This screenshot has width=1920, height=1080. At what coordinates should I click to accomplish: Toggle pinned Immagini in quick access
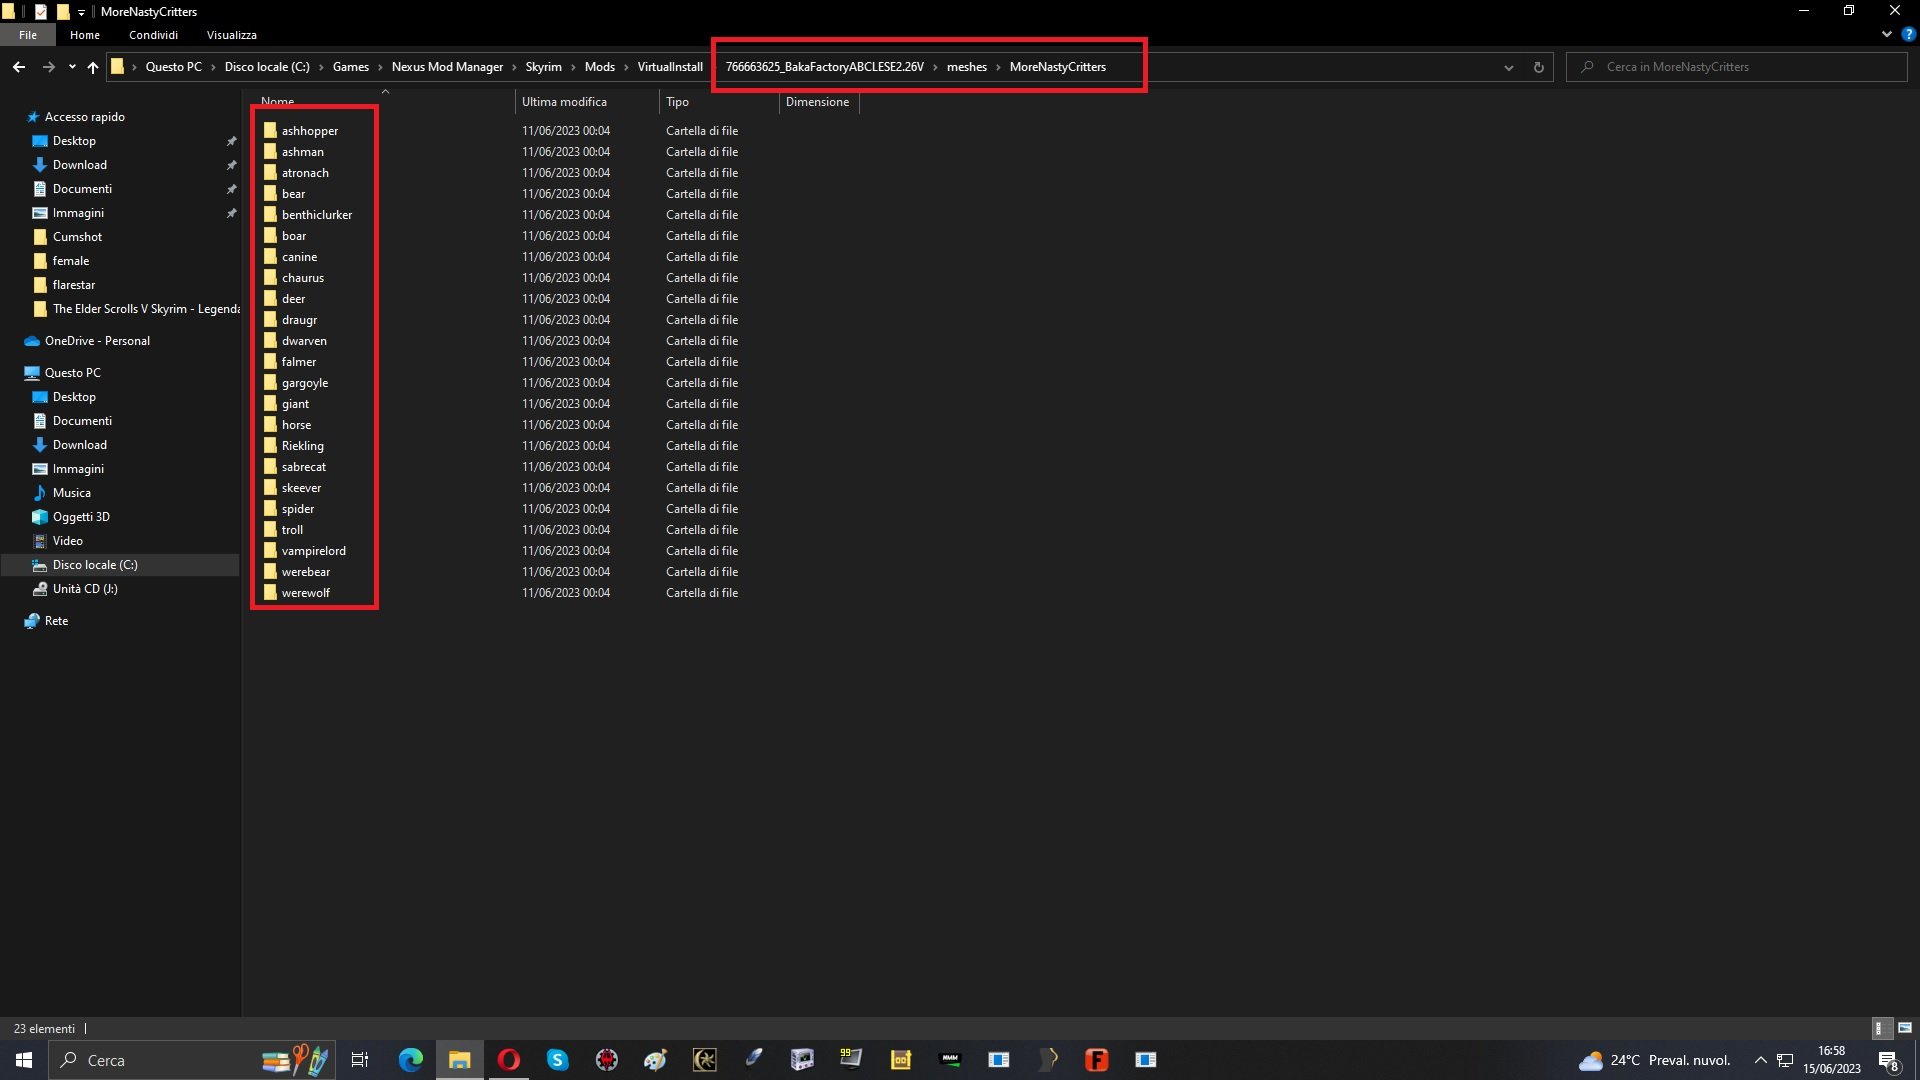click(232, 212)
